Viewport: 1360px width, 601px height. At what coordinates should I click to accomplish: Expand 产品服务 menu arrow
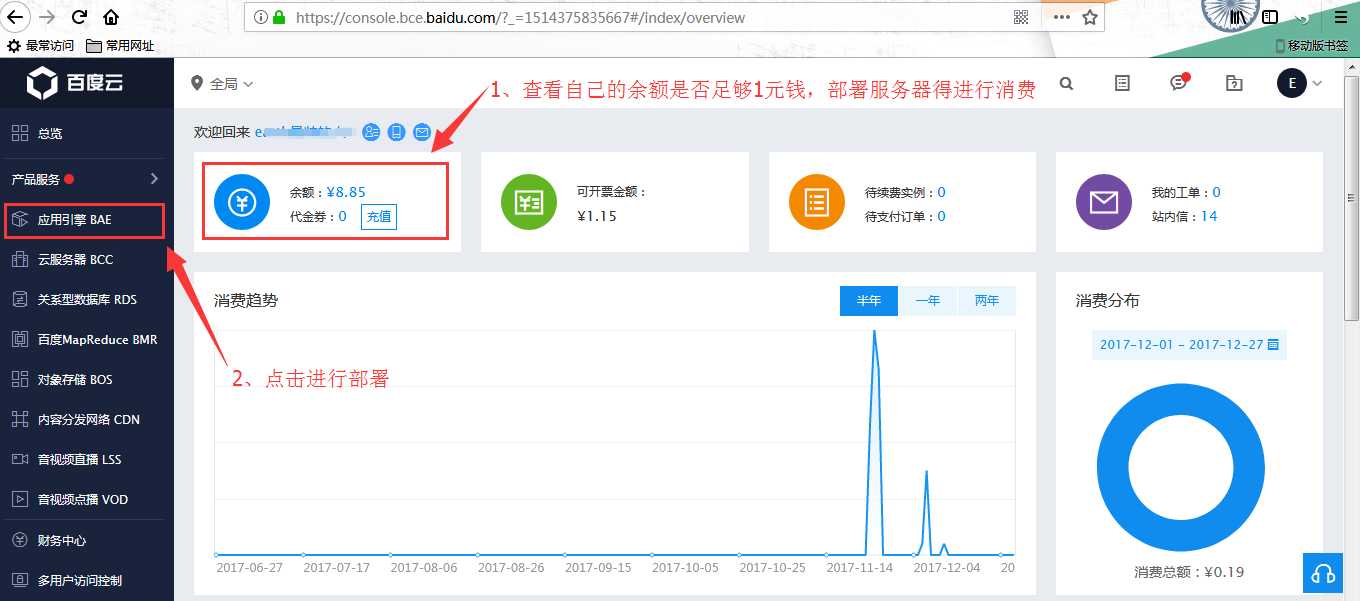pyautogui.click(x=154, y=179)
